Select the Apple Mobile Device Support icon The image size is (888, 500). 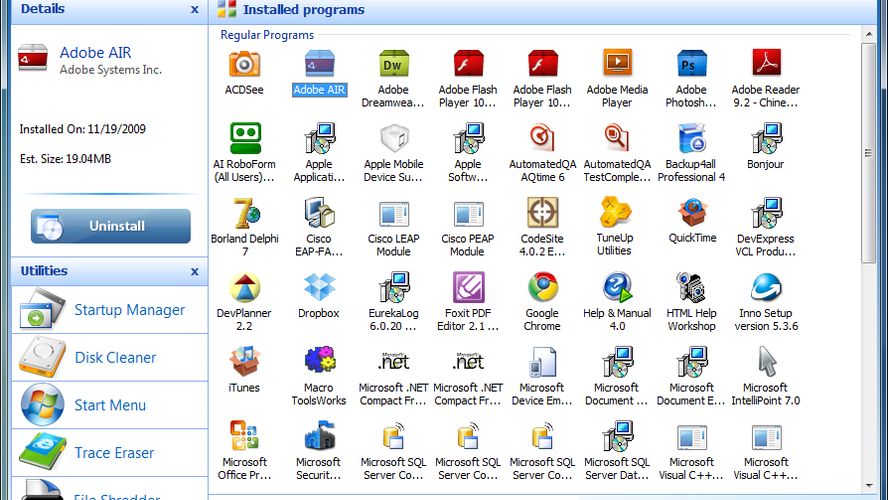(x=394, y=138)
